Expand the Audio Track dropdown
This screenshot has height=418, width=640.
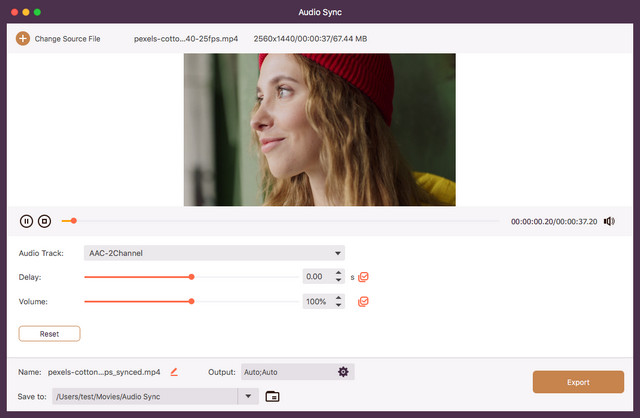pos(339,253)
